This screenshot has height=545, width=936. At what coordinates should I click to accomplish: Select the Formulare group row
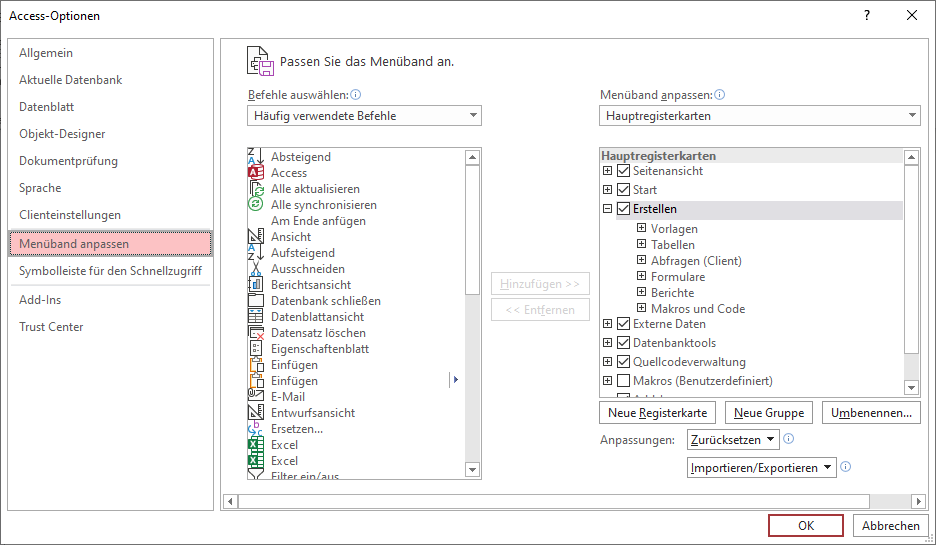(x=678, y=276)
